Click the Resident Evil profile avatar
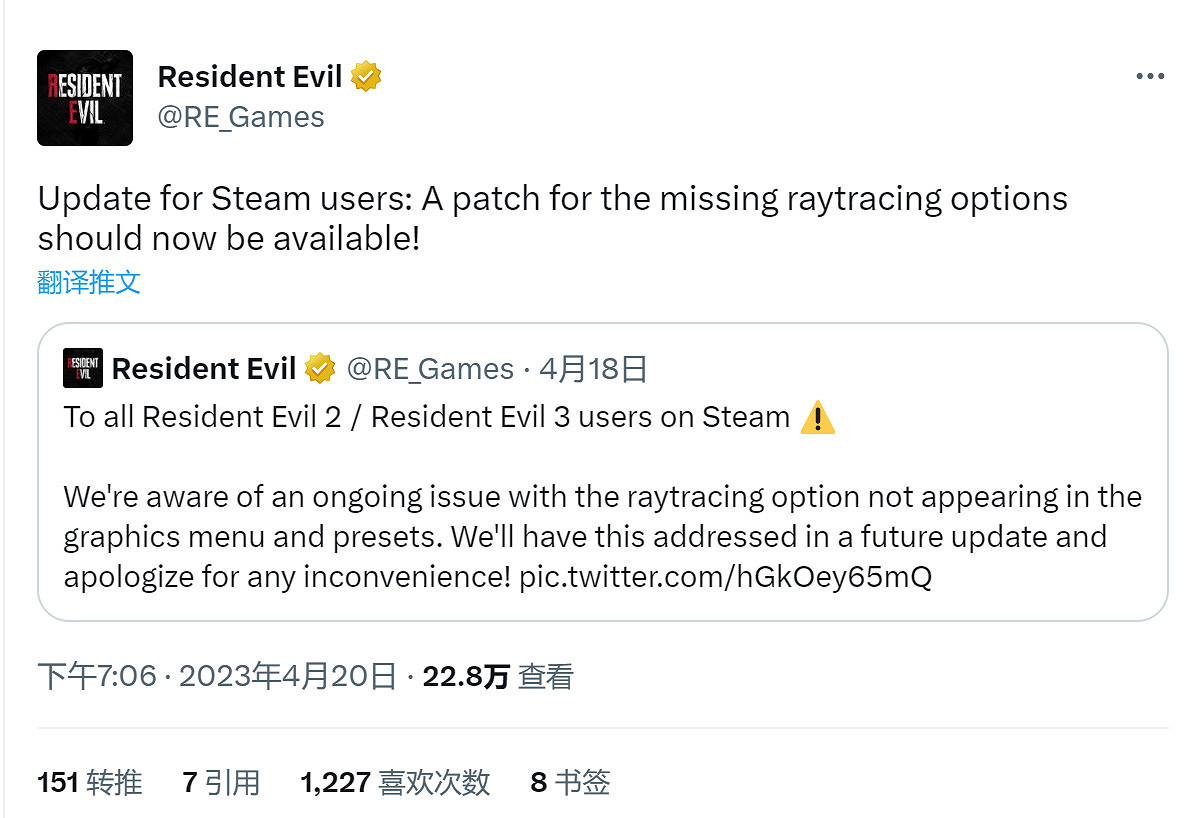 click(x=85, y=98)
